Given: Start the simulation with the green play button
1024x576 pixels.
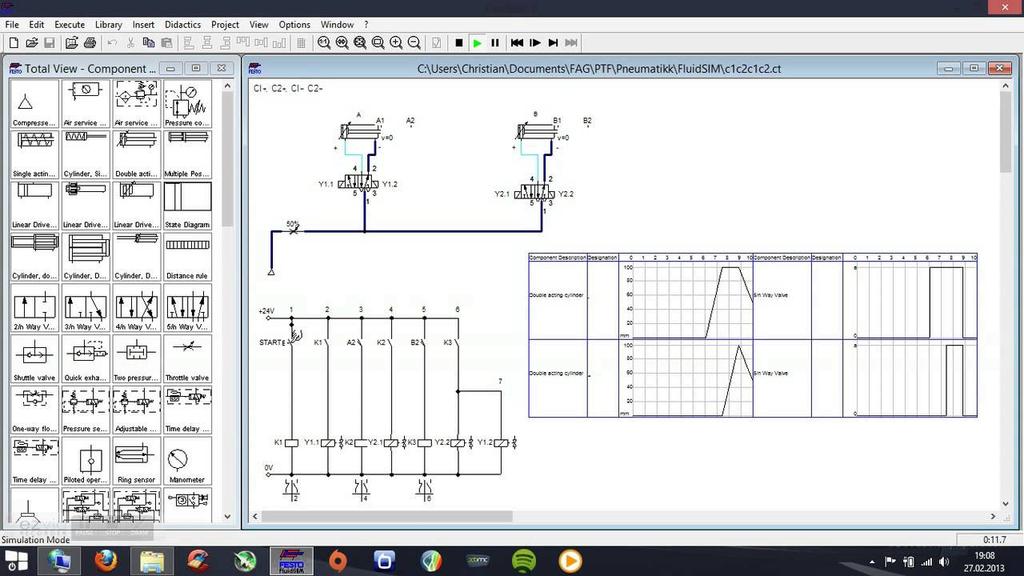Looking at the screenshot, I should [477, 43].
